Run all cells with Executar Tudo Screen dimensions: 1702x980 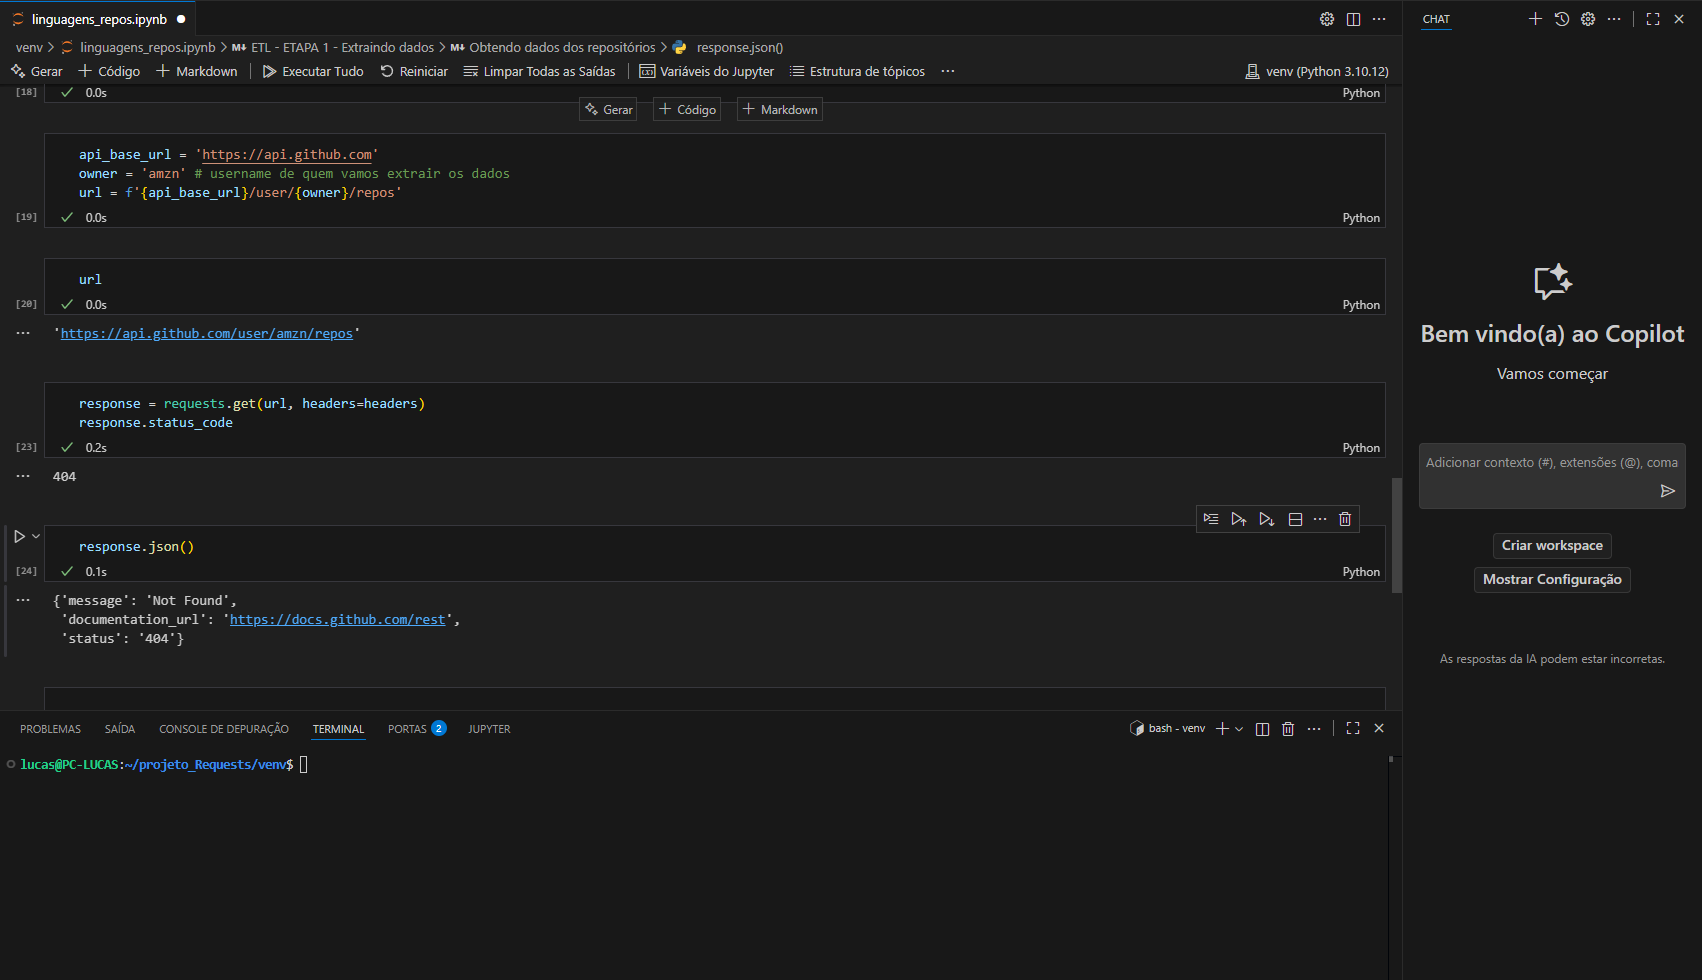click(x=313, y=71)
